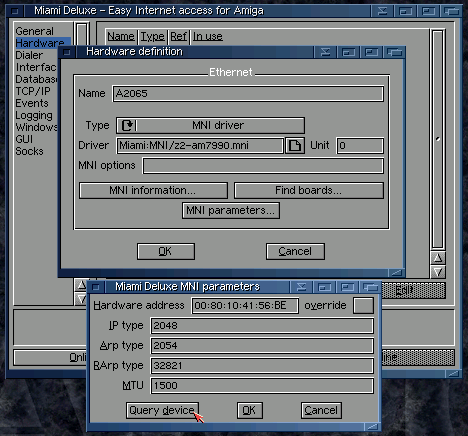The width and height of the screenshot is (468, 436).
Task: Click the main Miami Deluxe window depth gadget
Action: (451, 11)
